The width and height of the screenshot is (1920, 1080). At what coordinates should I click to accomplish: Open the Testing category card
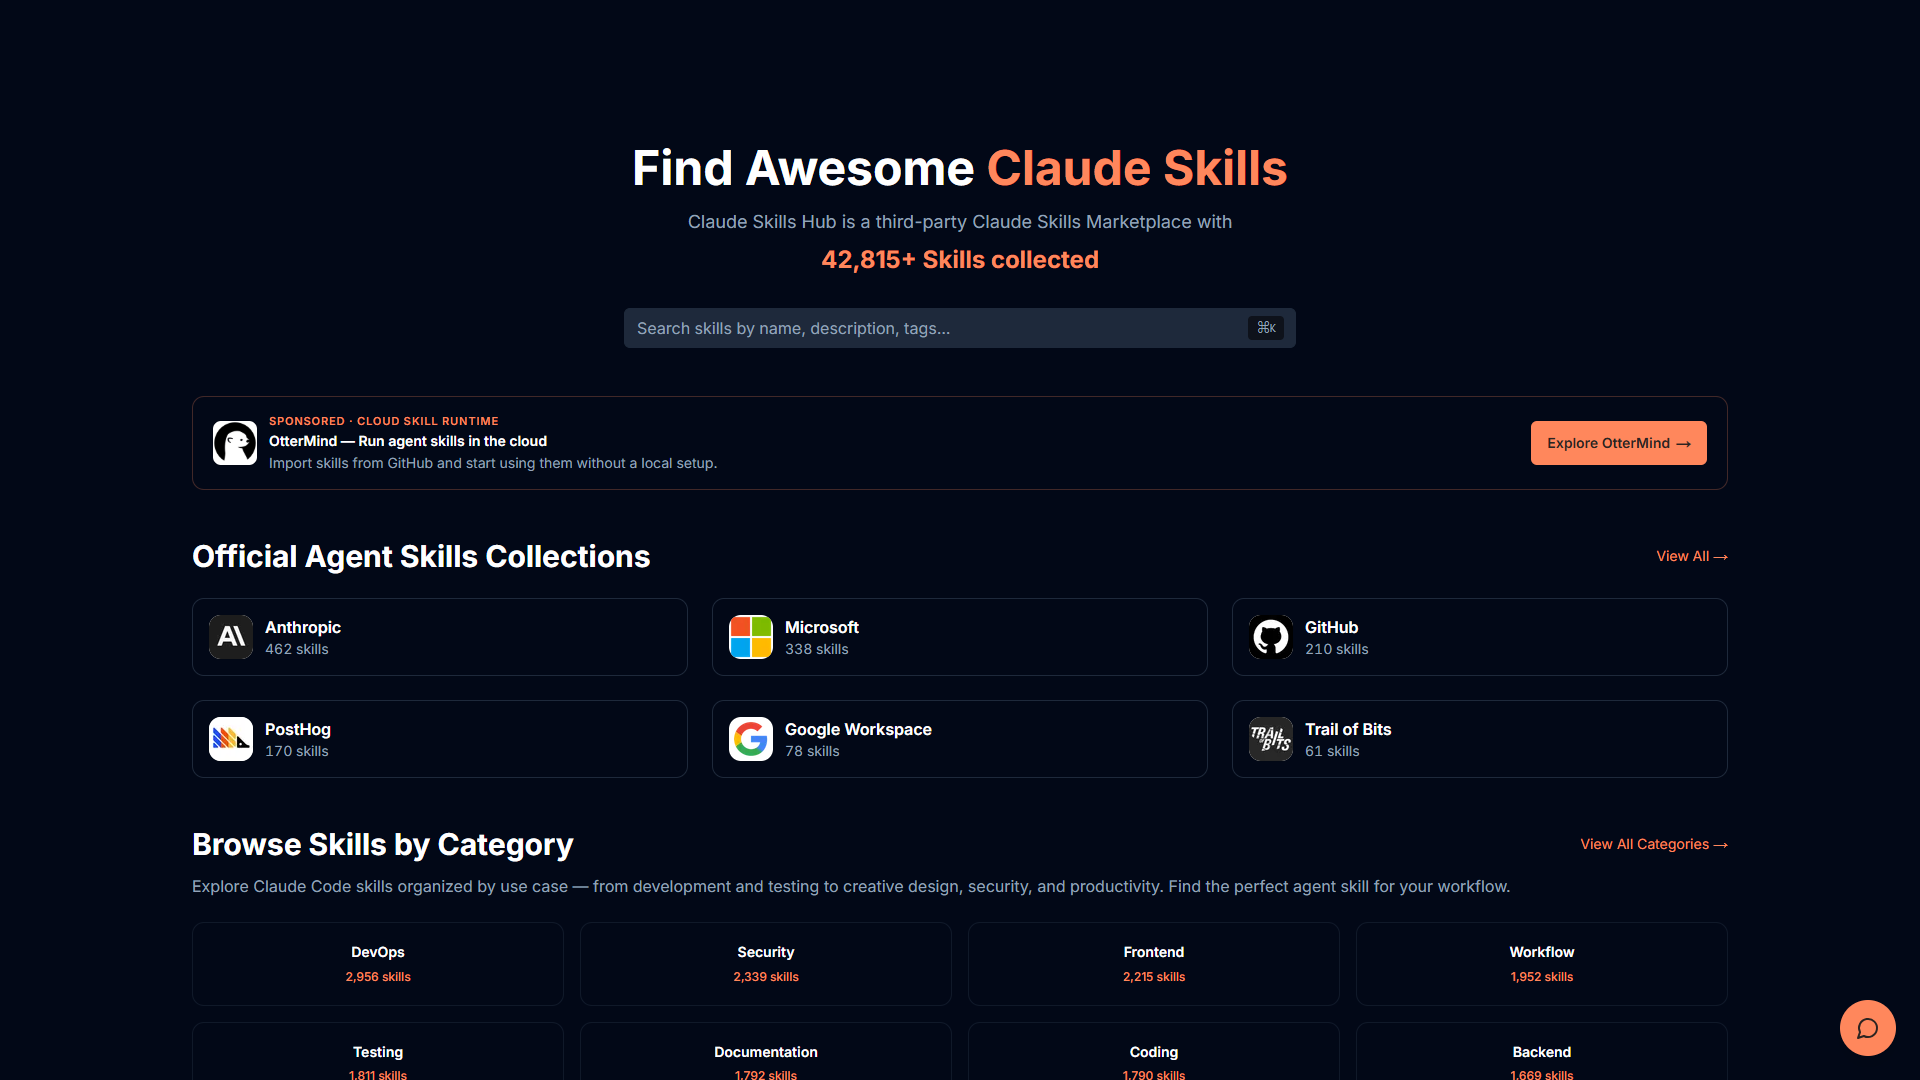coord(378,1052)
